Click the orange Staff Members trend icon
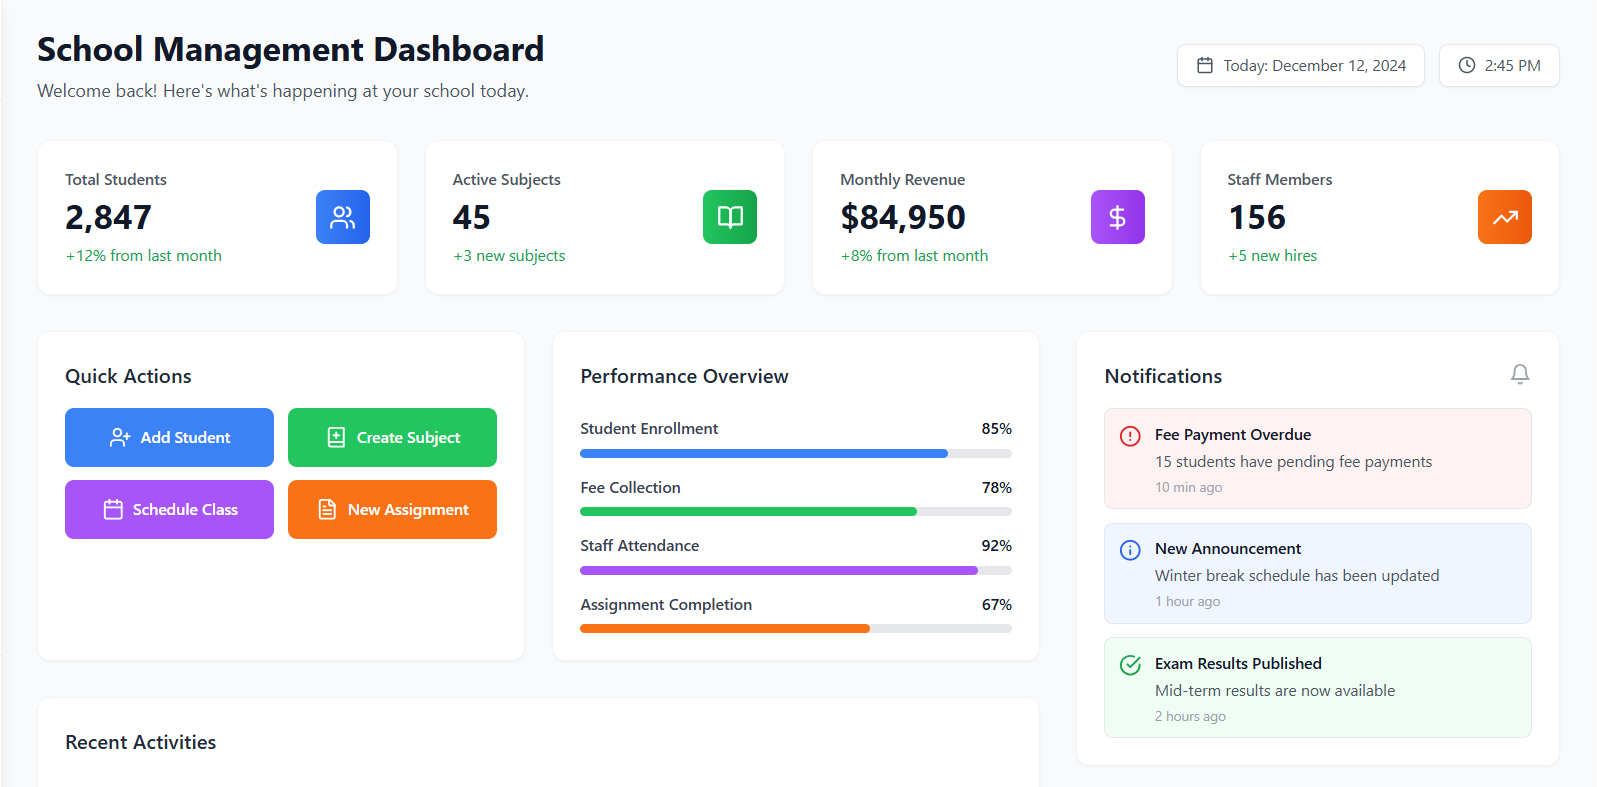 coord(1504,217)
